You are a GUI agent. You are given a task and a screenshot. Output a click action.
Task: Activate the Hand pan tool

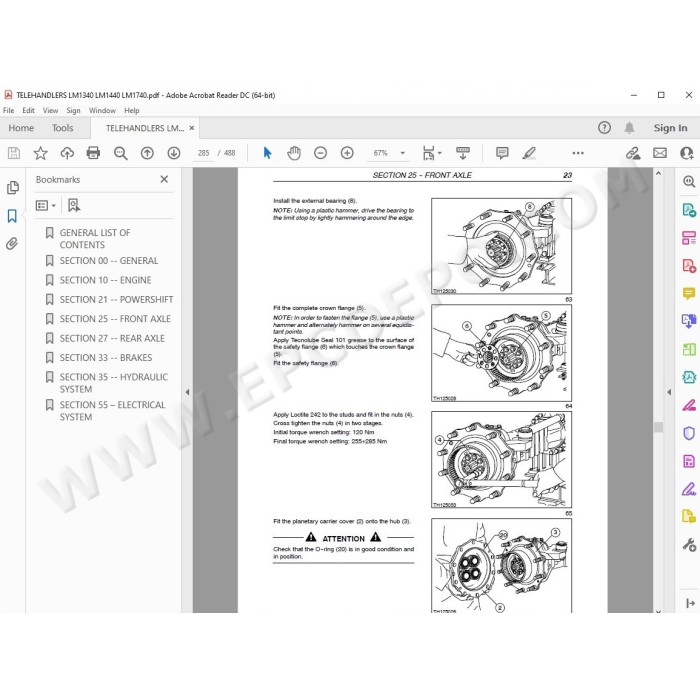coord(294,153)
